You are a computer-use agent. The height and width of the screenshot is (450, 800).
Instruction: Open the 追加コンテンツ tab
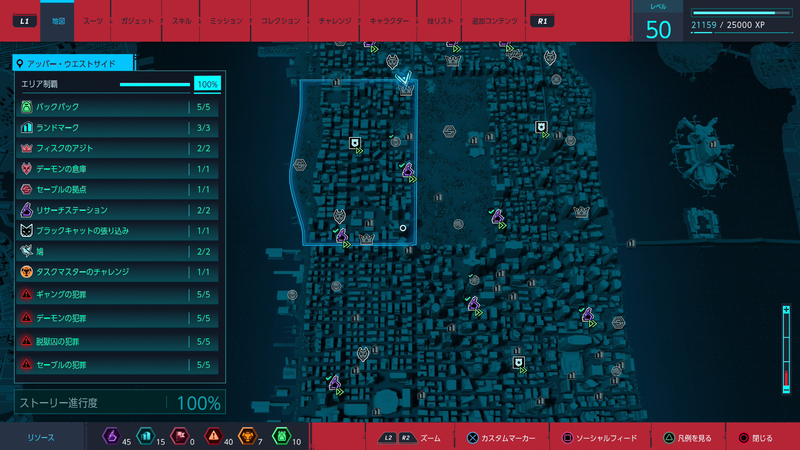(494, 21)
